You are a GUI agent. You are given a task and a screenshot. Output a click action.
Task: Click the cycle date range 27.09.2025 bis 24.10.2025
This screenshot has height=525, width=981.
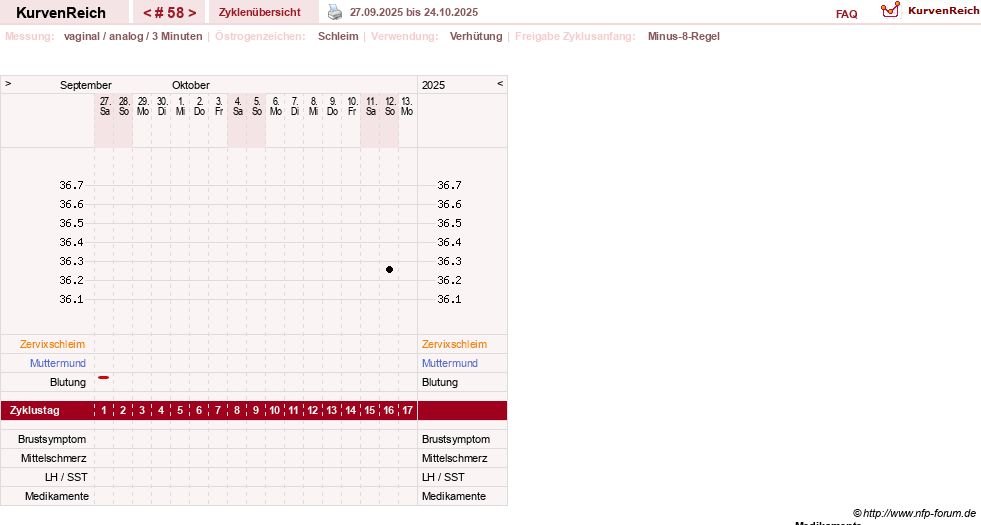[x=414, y=13]
